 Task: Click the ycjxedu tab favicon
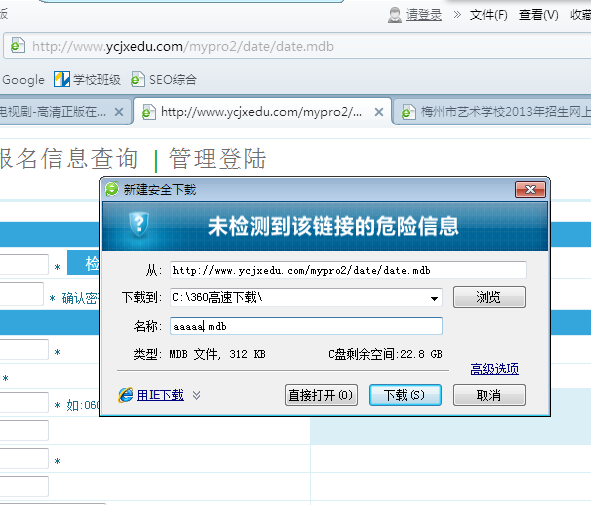(x=149, y=112)
